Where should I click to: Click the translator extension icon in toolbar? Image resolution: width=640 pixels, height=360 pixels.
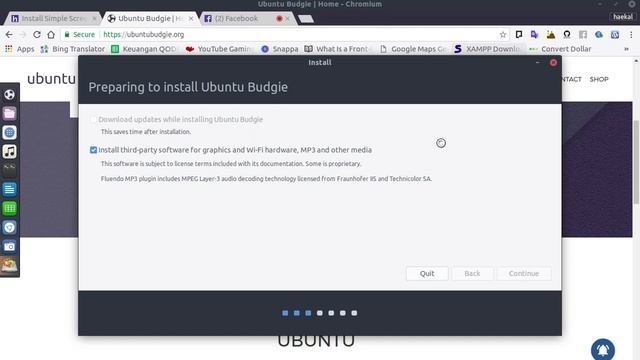534,35
